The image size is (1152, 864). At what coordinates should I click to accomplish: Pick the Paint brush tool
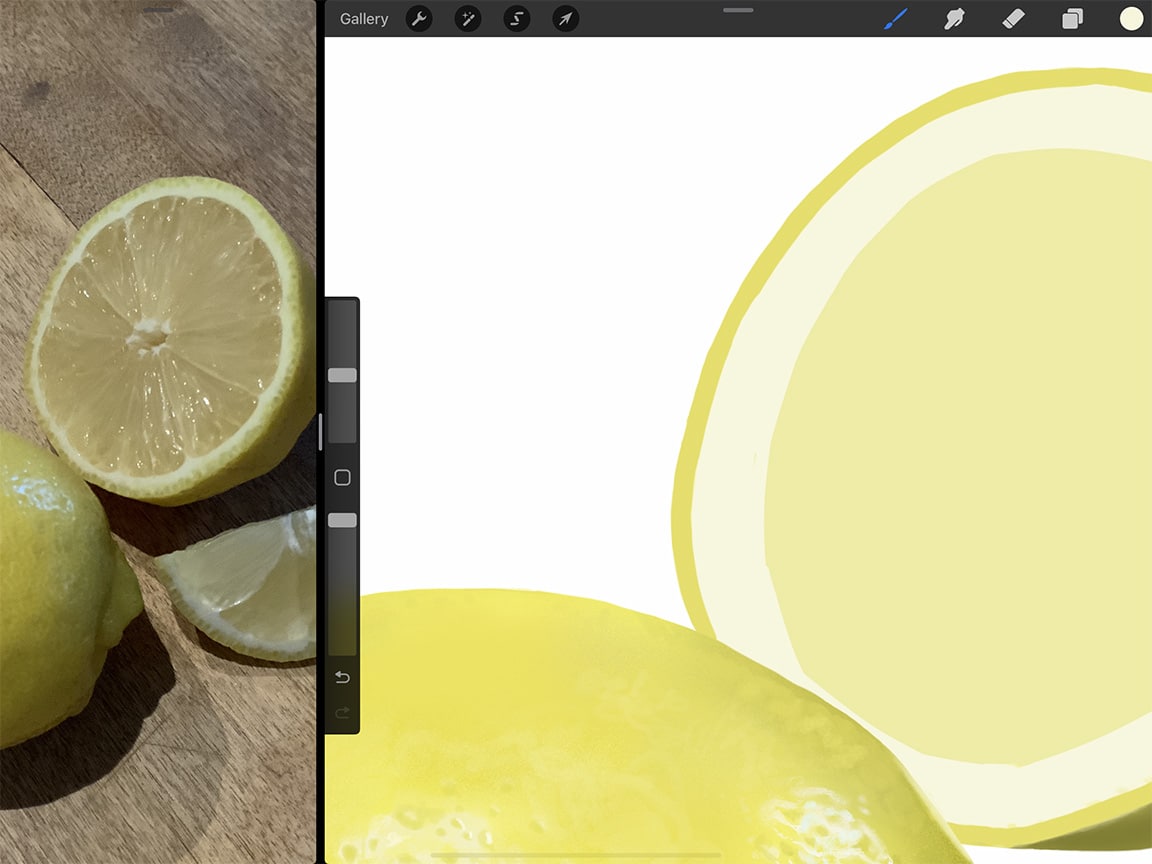[x=894, y=18]
